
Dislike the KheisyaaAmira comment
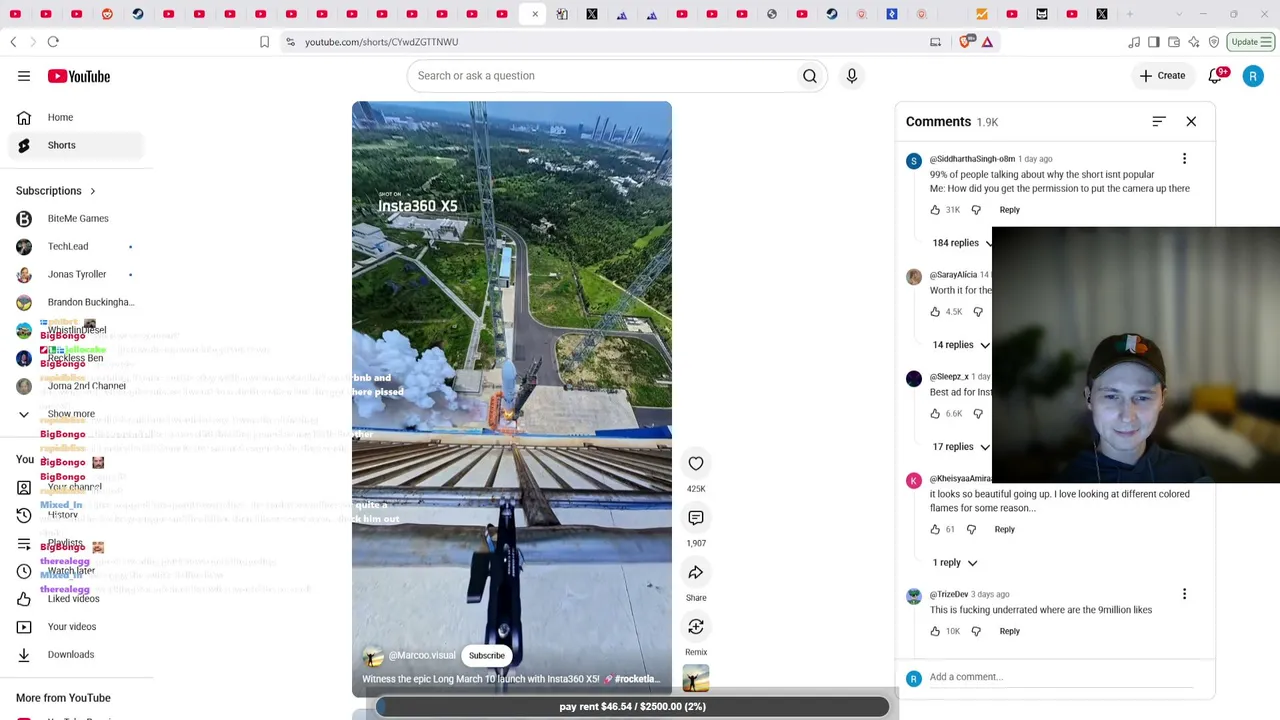click(x=971, y=529)
